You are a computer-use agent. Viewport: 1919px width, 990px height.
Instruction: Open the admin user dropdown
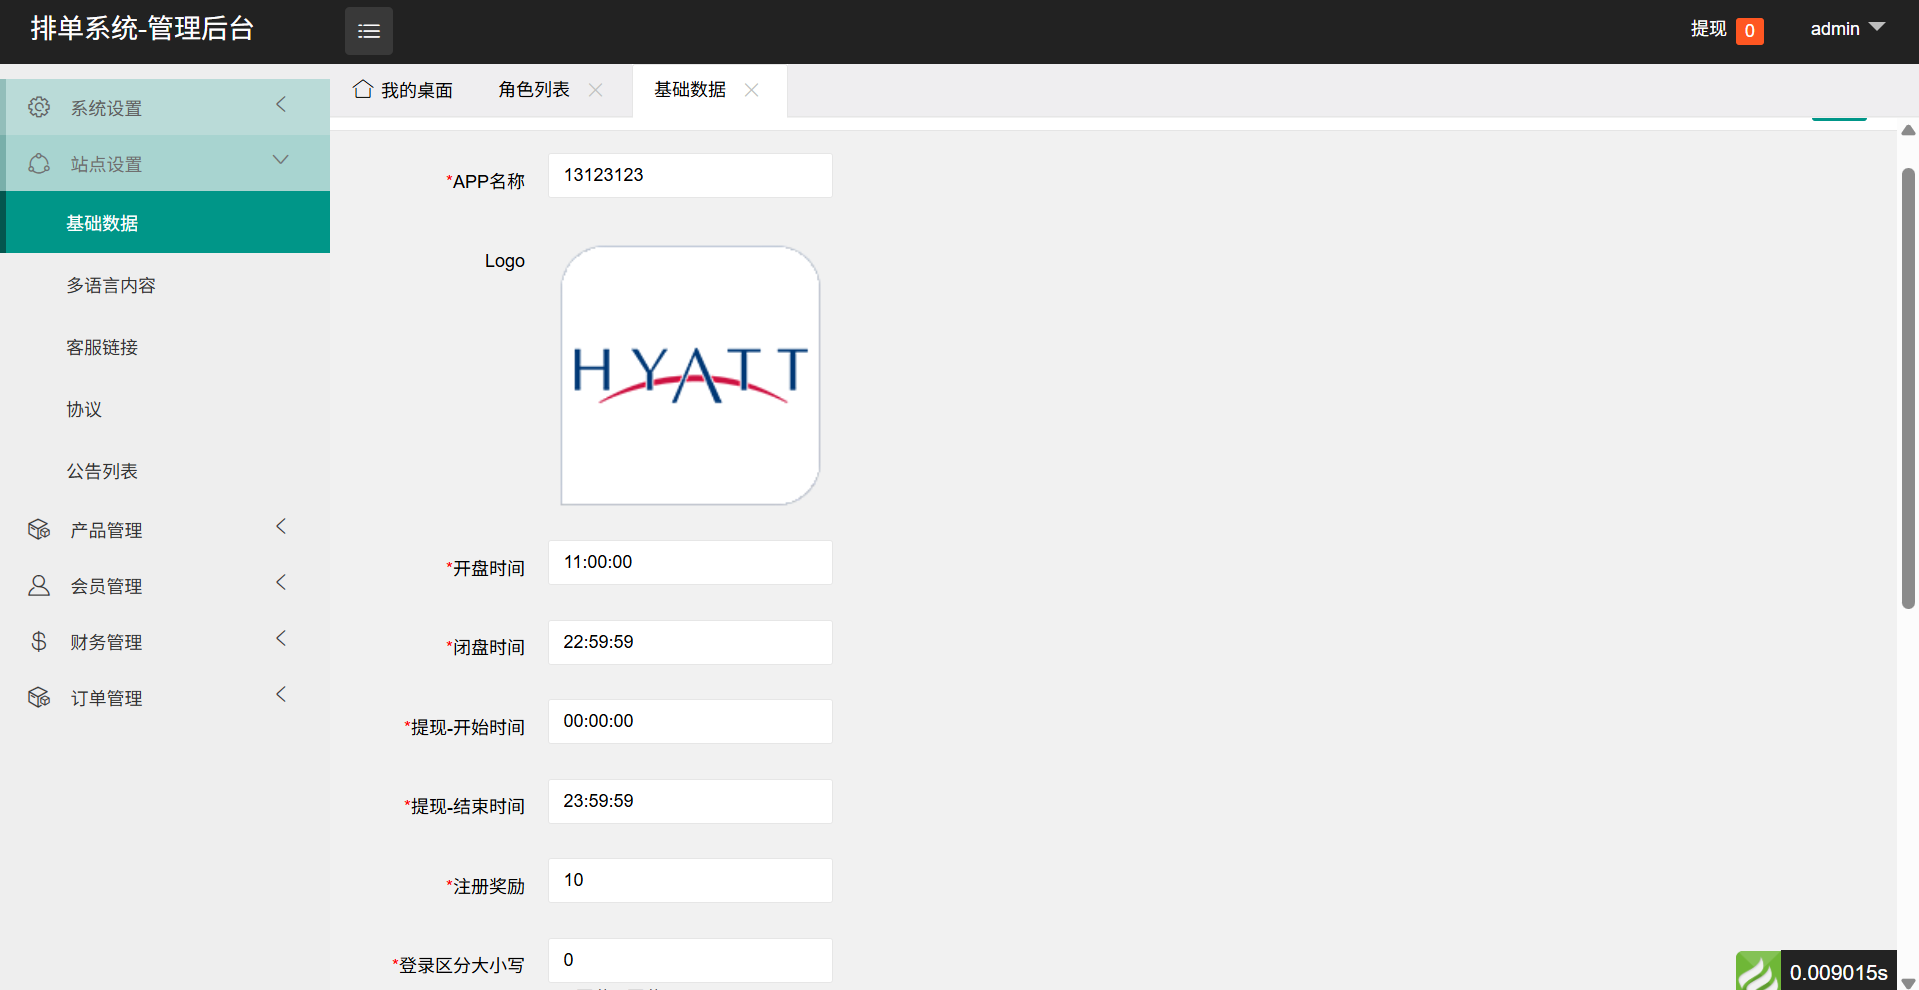(1847, 29)
